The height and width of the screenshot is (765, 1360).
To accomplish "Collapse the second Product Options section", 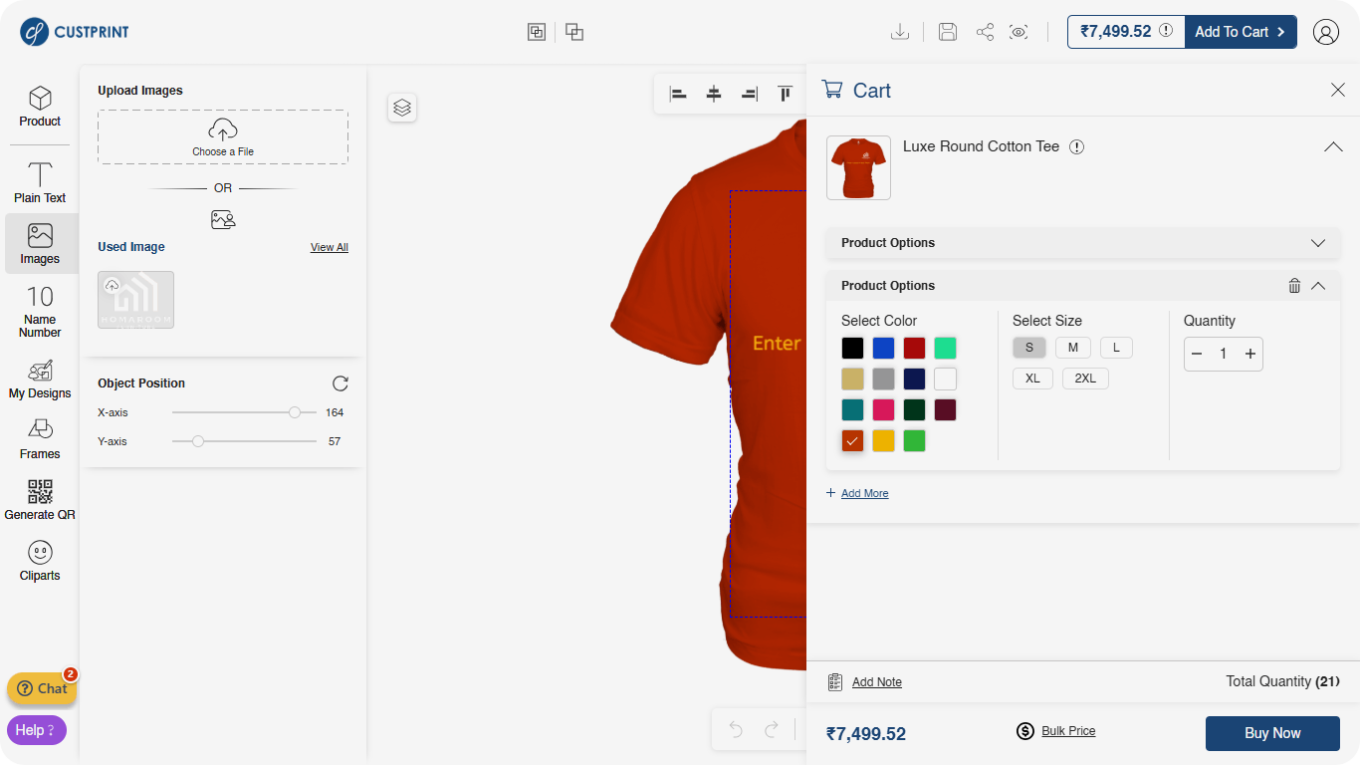I will pos(1318,286).
